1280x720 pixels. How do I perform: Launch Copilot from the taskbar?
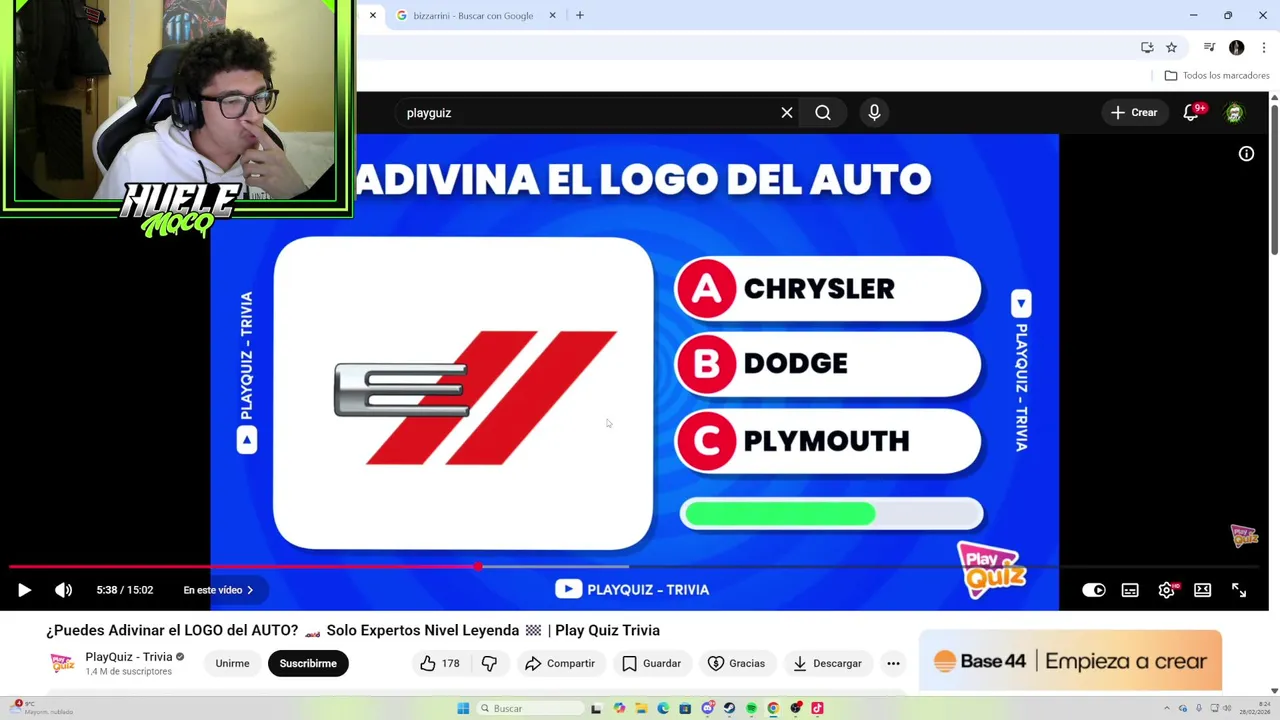point(619,708)
